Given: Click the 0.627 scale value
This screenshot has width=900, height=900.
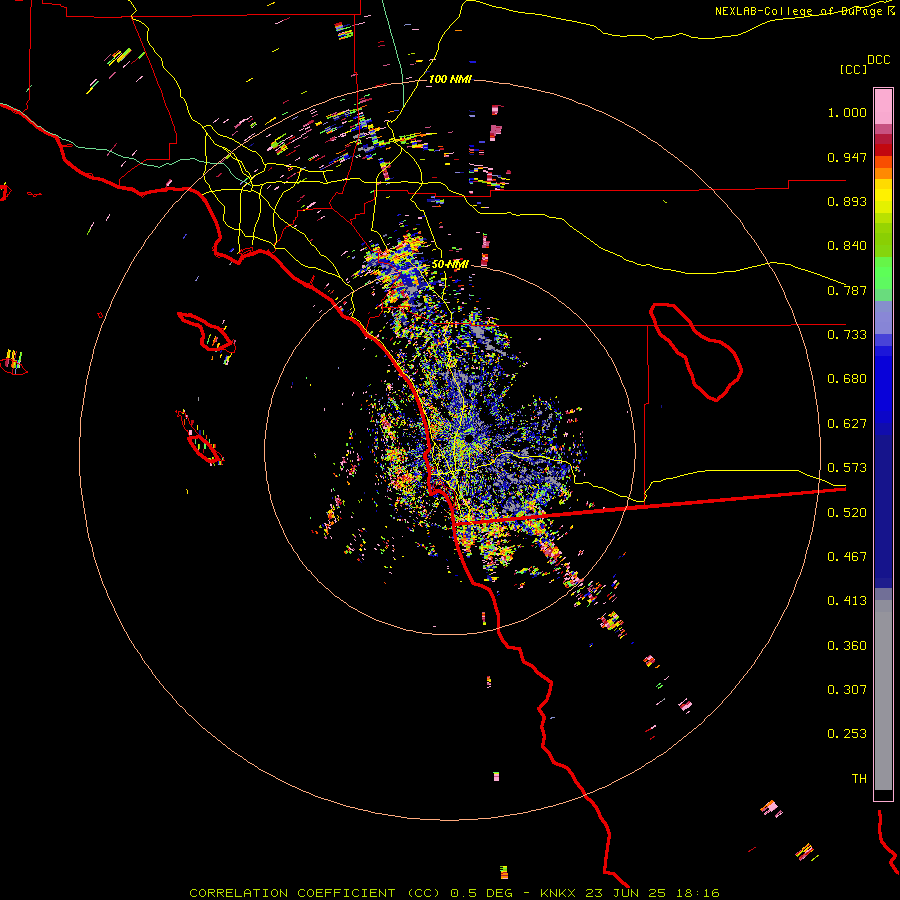Looking at the screenshot, I should [847, 424].
